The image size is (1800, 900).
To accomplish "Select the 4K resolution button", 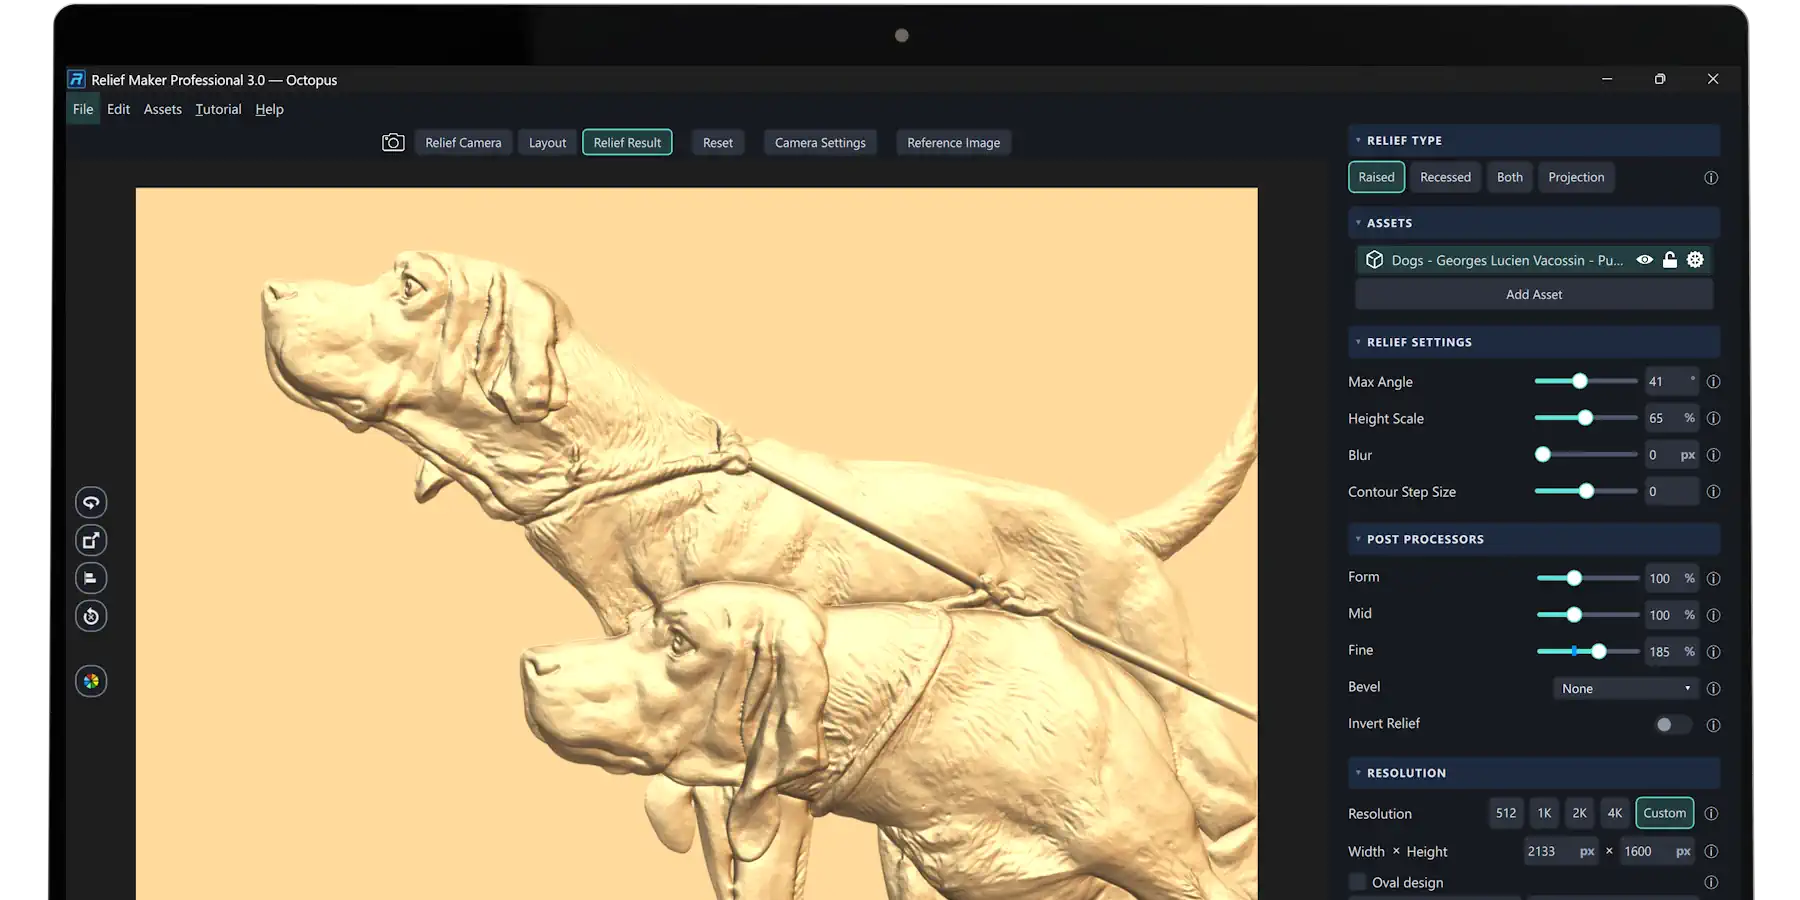I will (x=1614, y=813).
